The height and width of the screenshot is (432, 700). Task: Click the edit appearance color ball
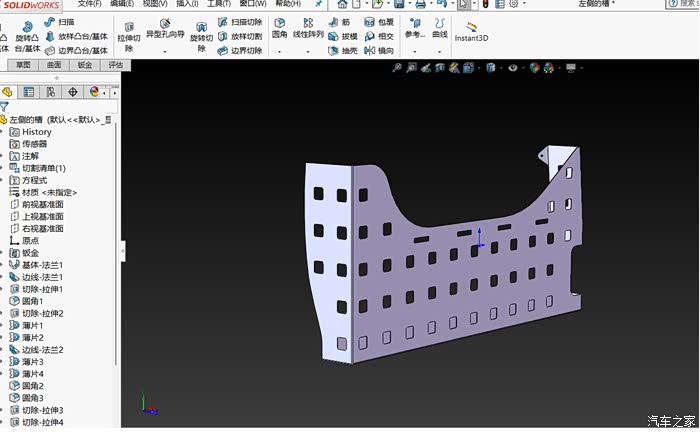(535, 68)
